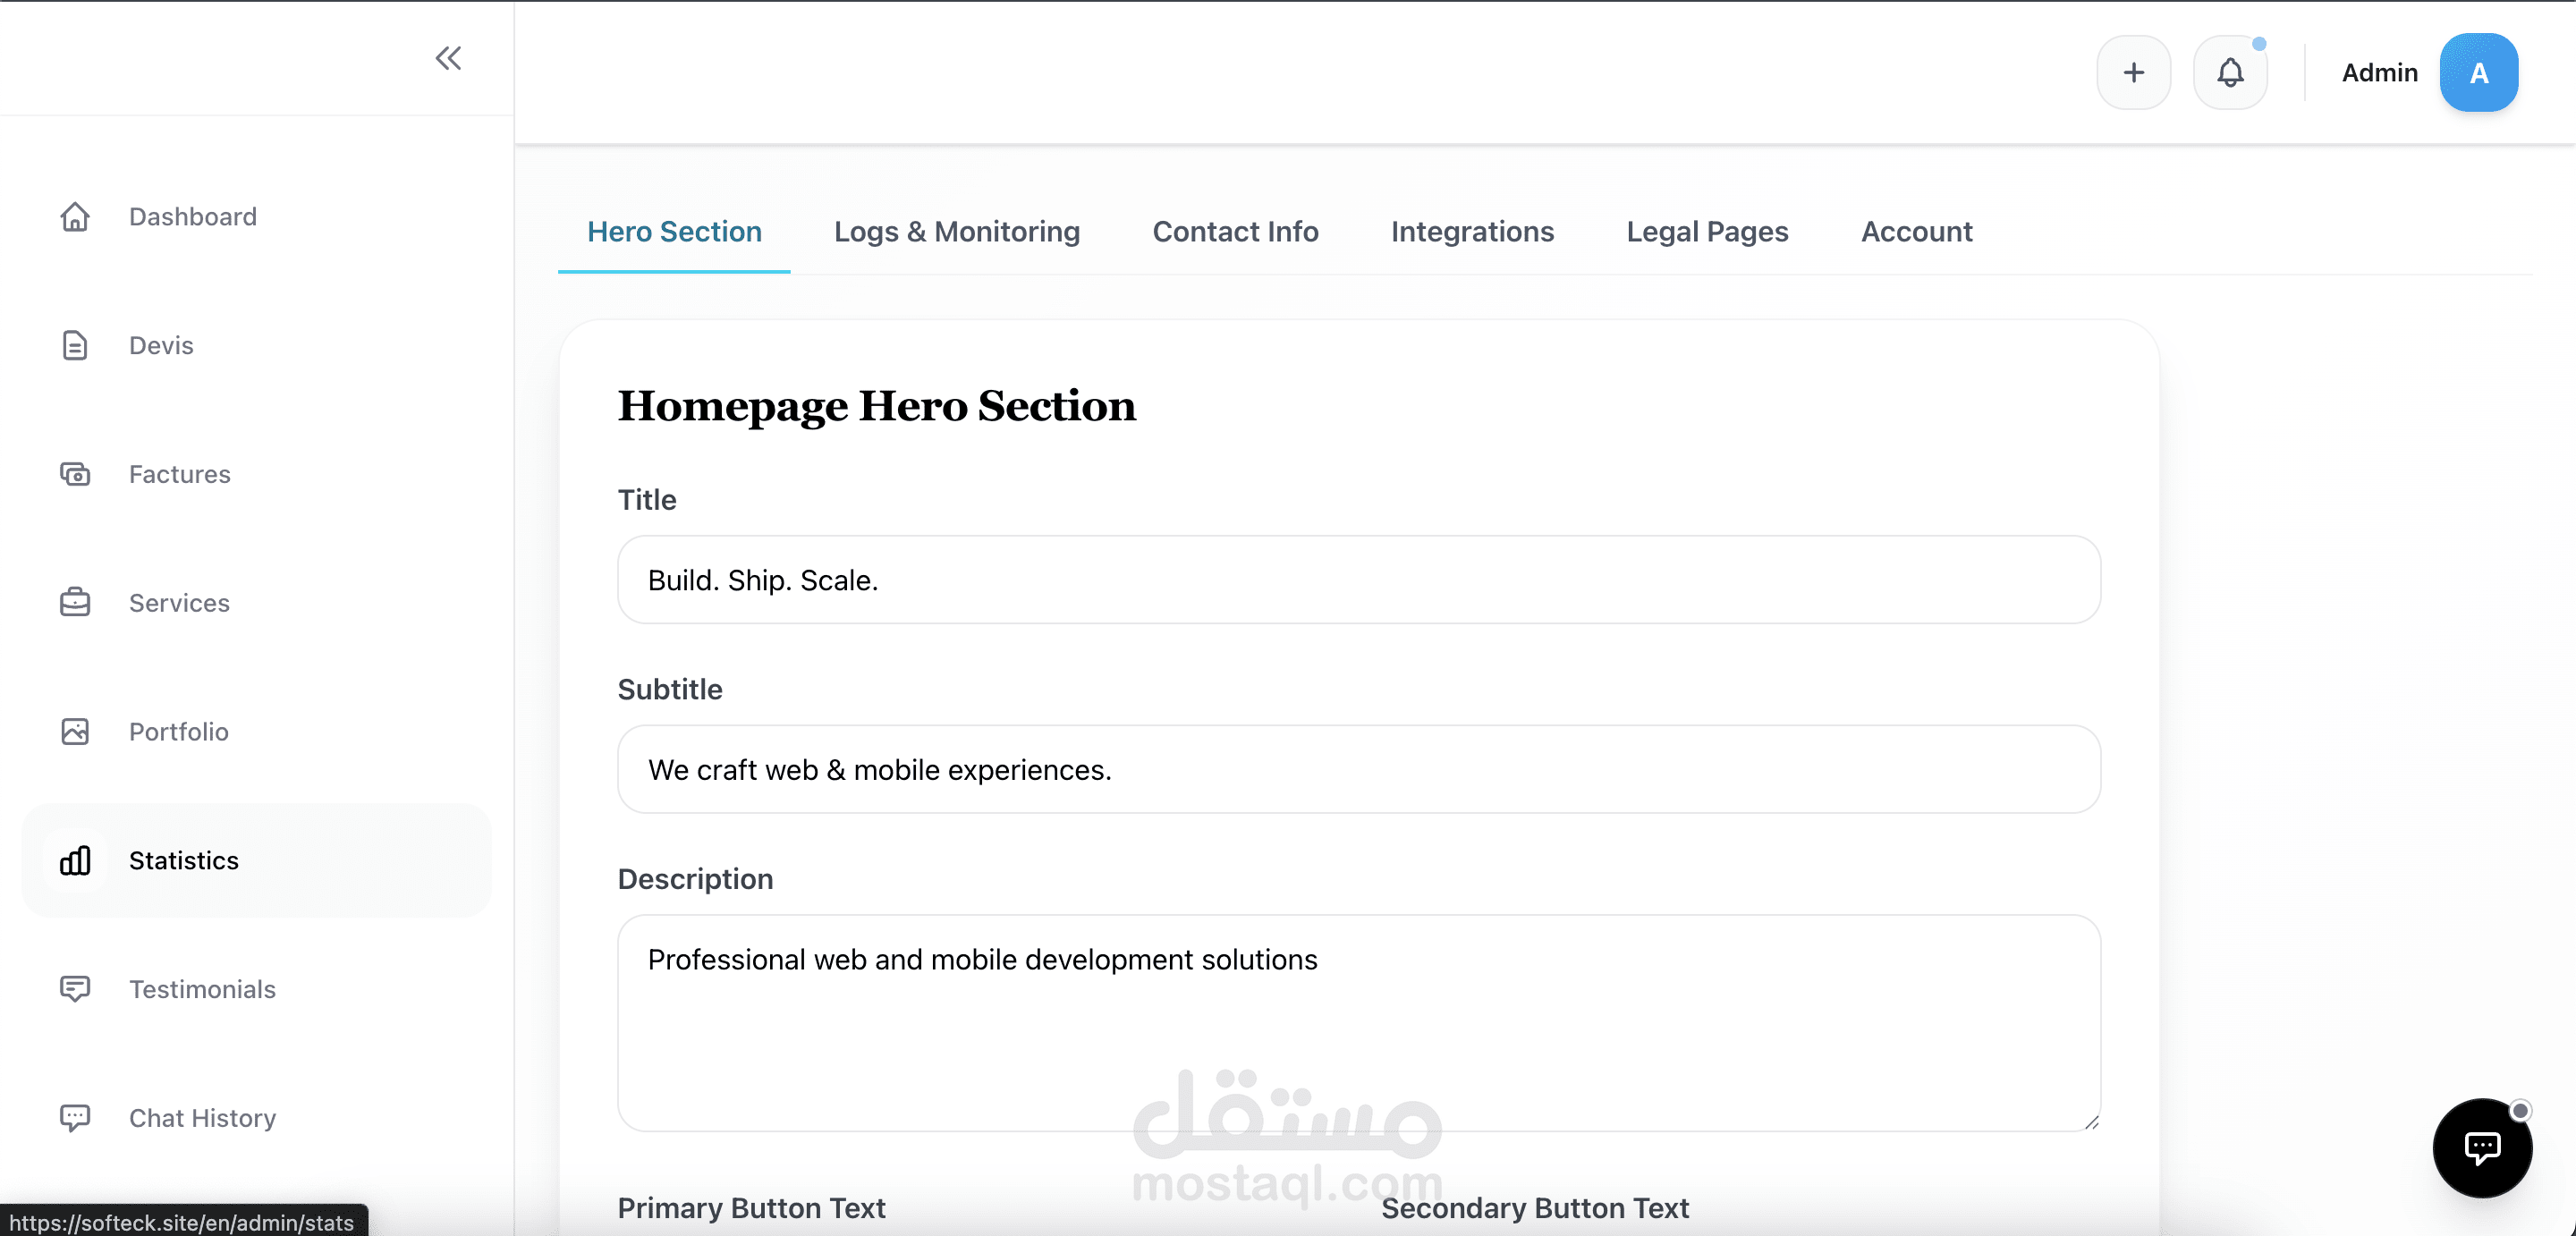Viewport: 2576px width, 1236px height.
Task: Switch to the Contact Info tab
Action: click(1235, 232)
